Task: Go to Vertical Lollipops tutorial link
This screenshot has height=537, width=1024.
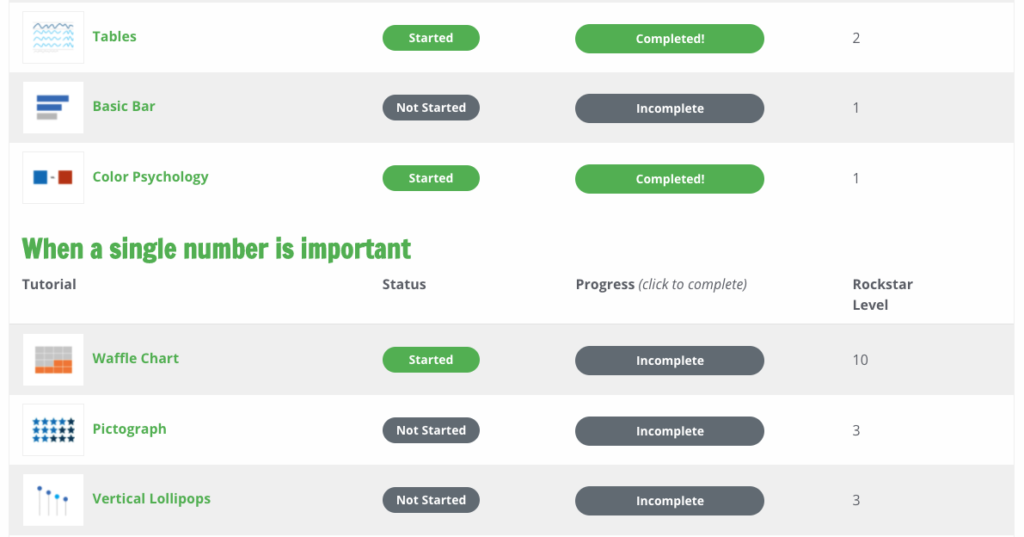Action: pyautogui.click(x=152, y=499)
